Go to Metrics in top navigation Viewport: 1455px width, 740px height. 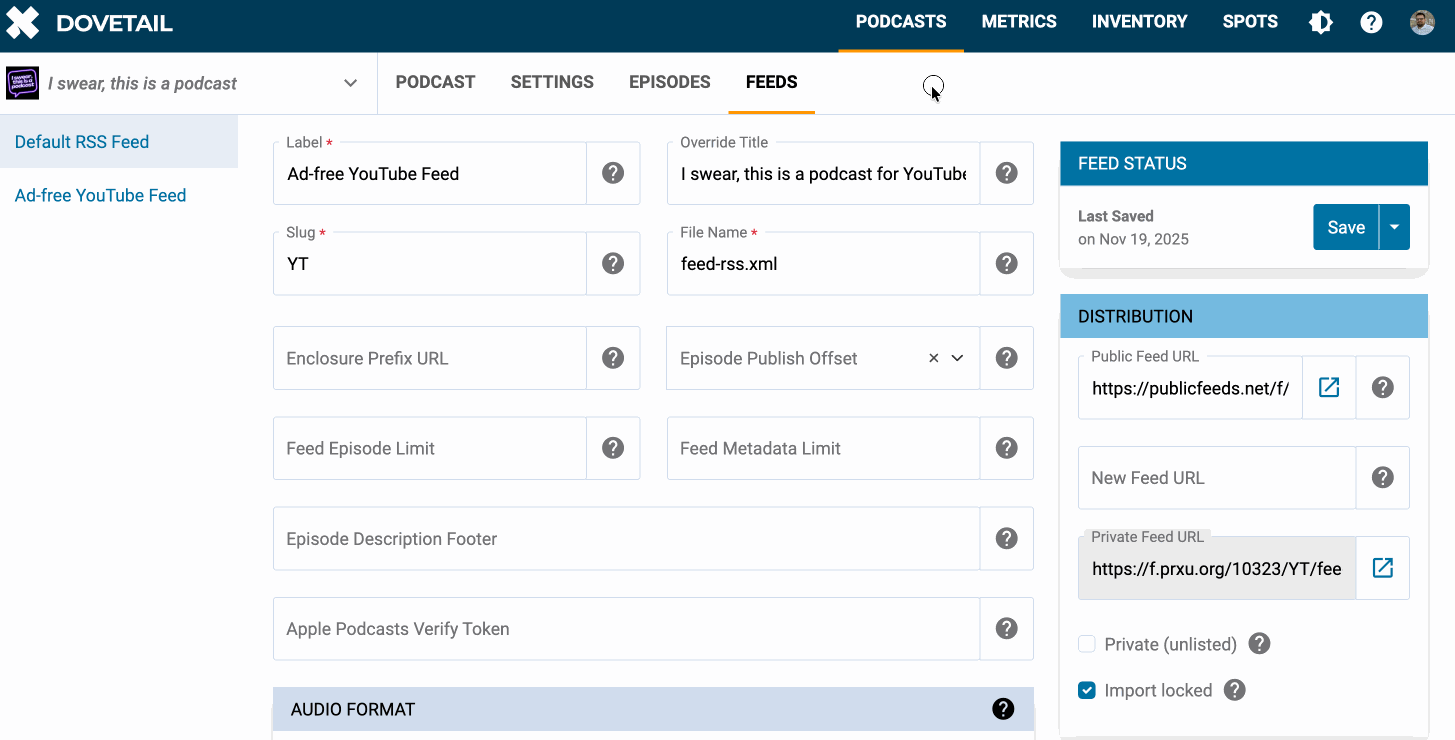click(1018, 22)
